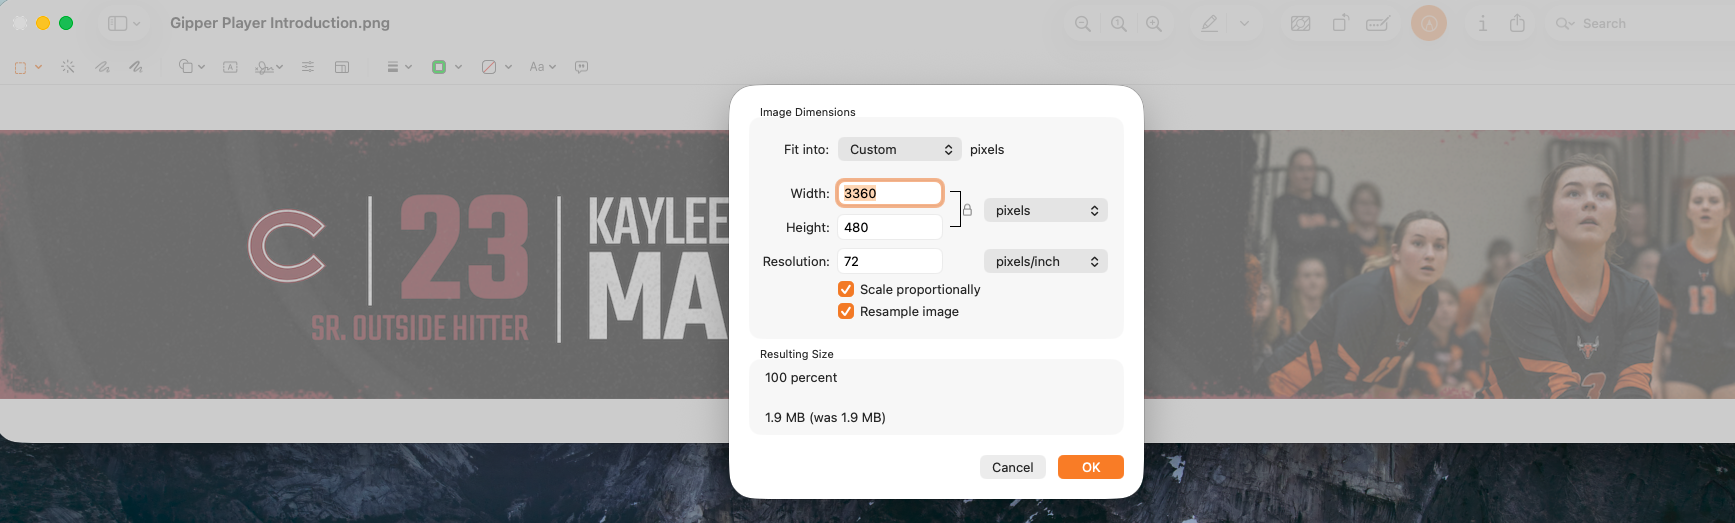Click the remove background icon

(x=1301, y=24)
